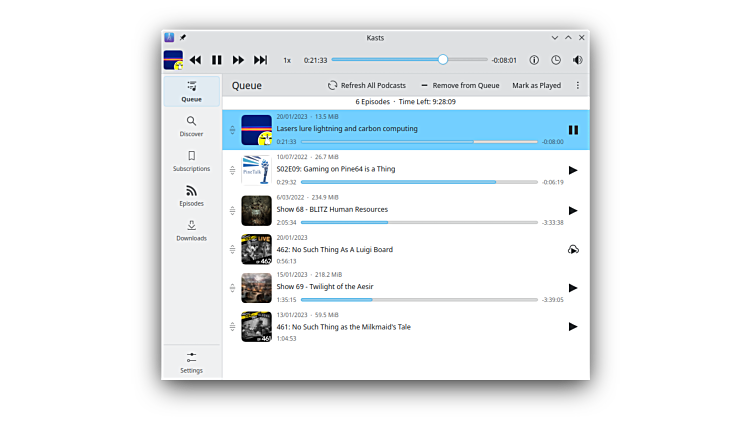Download the Luigi Board episode
This screenshot has height=423, width=752.
tap(573, 249)
